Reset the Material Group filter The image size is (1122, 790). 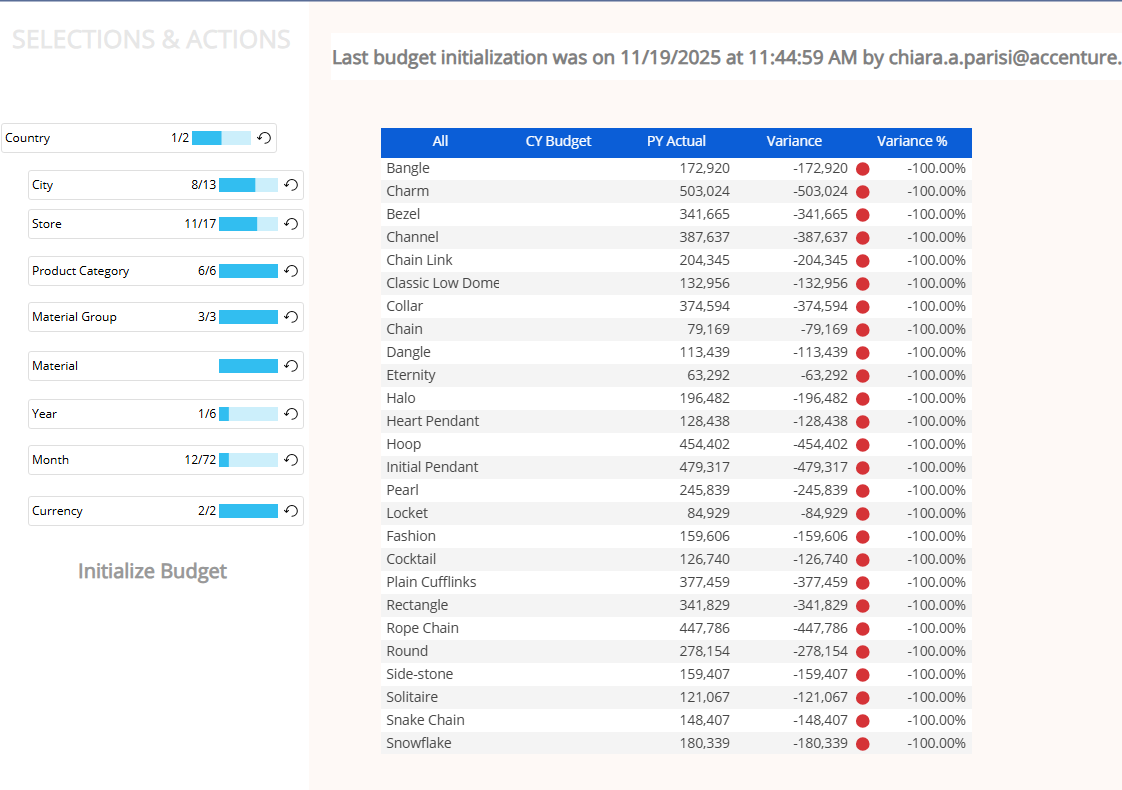pos(291,316)
